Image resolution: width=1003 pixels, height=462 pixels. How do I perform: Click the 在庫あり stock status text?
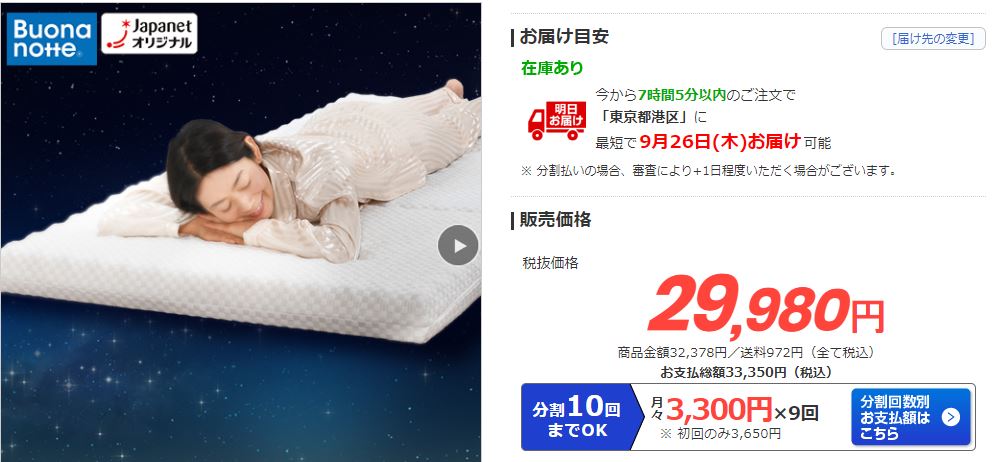point(552,68)
